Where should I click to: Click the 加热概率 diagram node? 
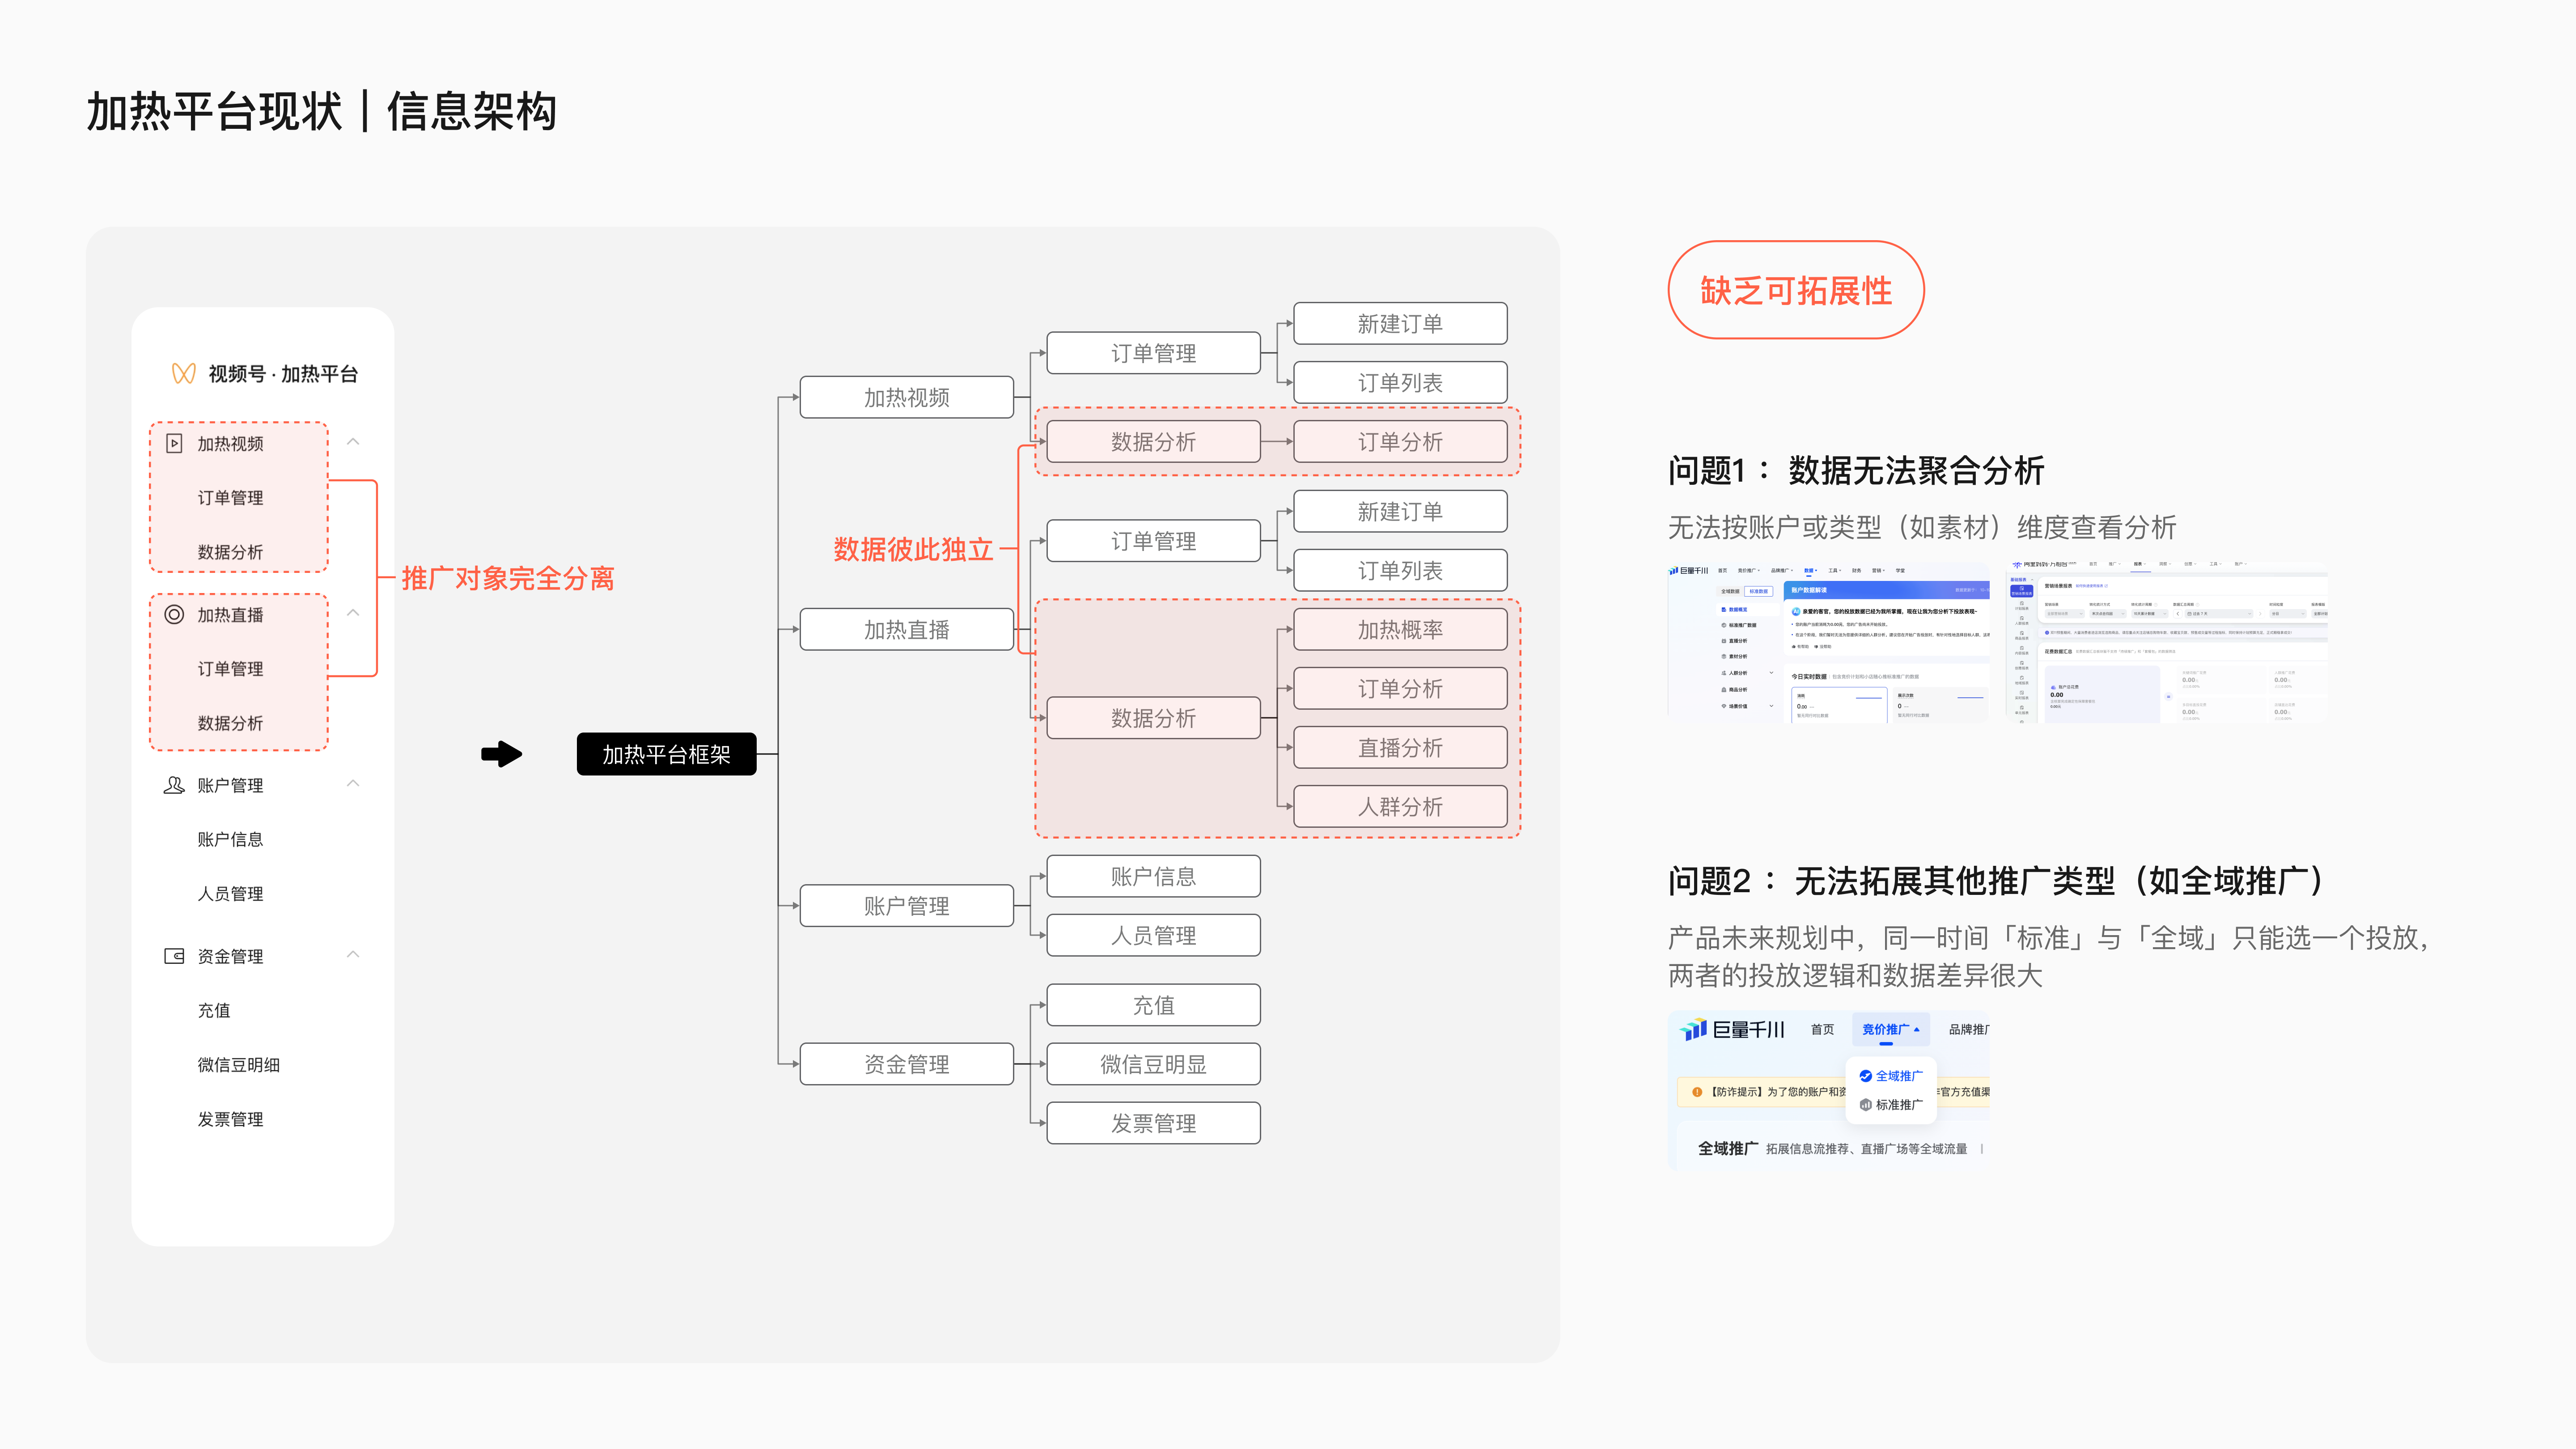coord(1400,629)
